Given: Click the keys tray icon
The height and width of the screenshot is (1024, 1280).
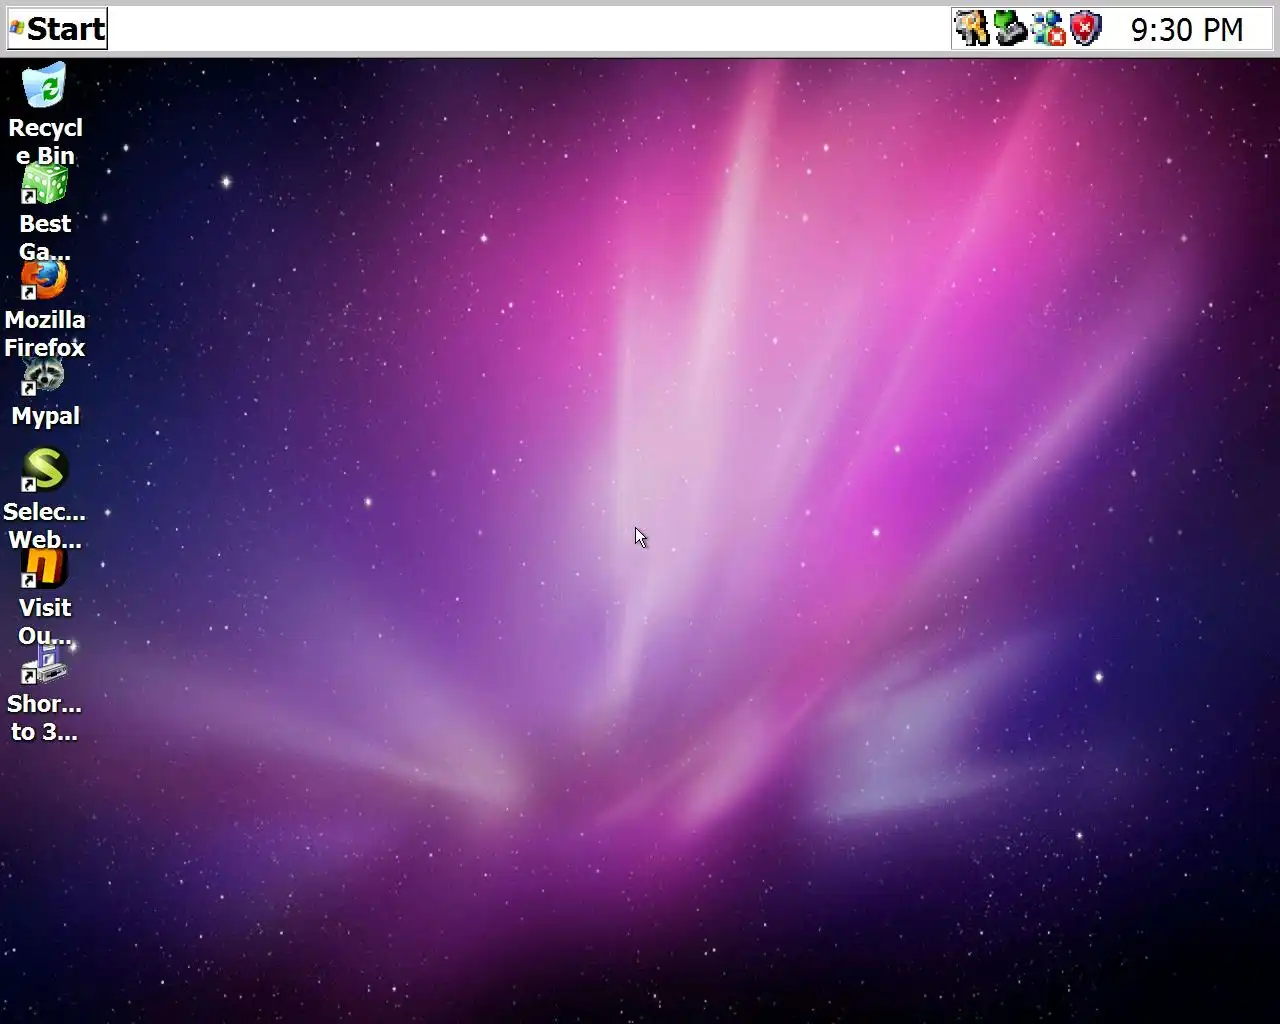Looking at the screenshot, I should (x=971, y=29).
